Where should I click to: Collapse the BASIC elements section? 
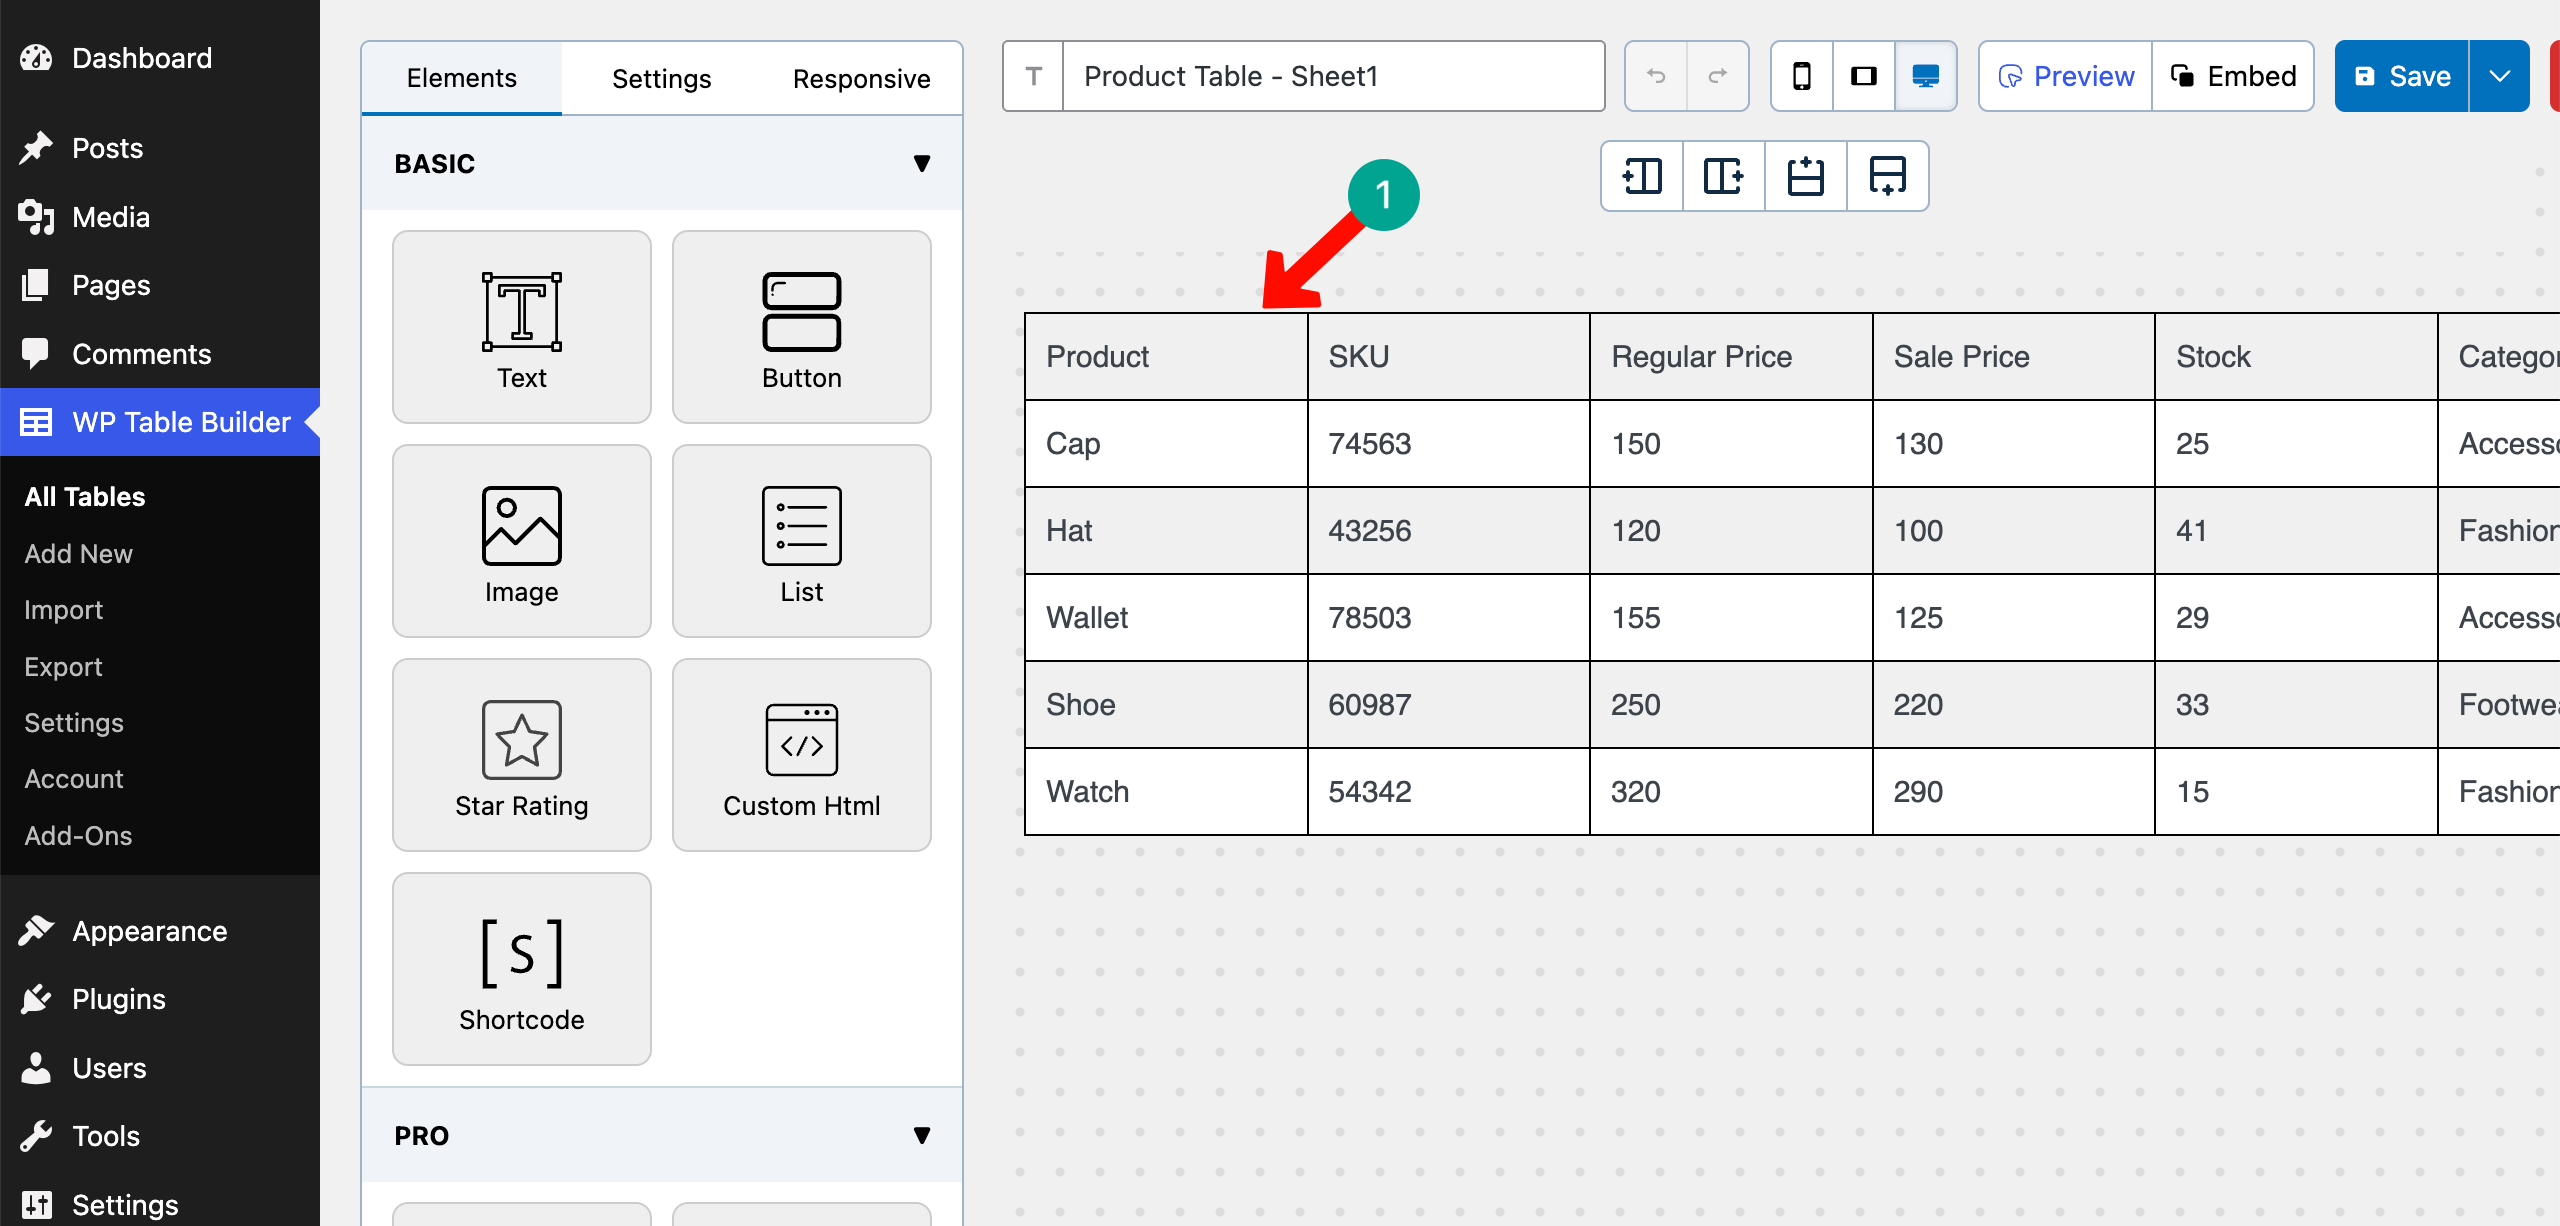click(x=922, y=163)
